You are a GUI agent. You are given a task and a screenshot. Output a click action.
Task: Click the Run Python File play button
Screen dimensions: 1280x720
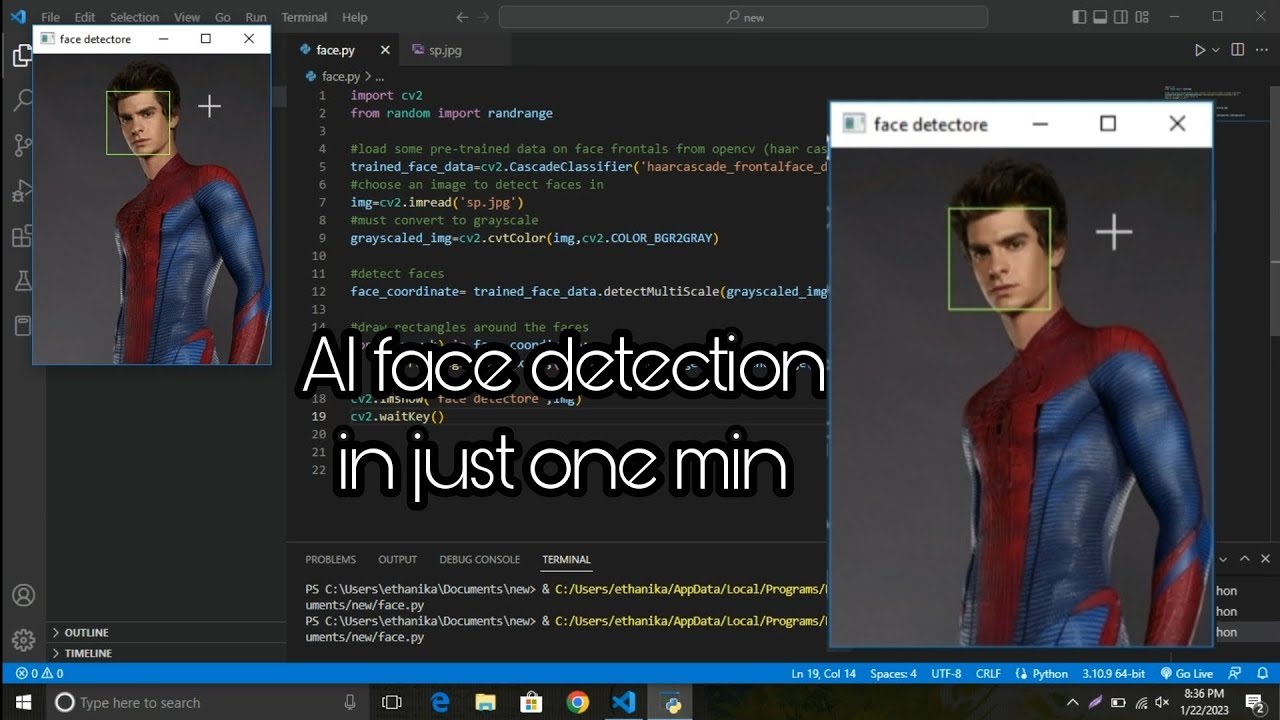[x=1200, y=50]
